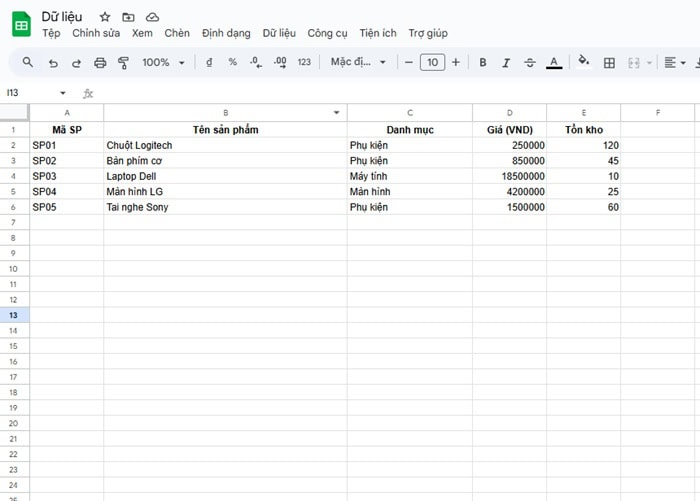
Task: Select cell Tai nghe Sony
Action: tap(225, 207)
